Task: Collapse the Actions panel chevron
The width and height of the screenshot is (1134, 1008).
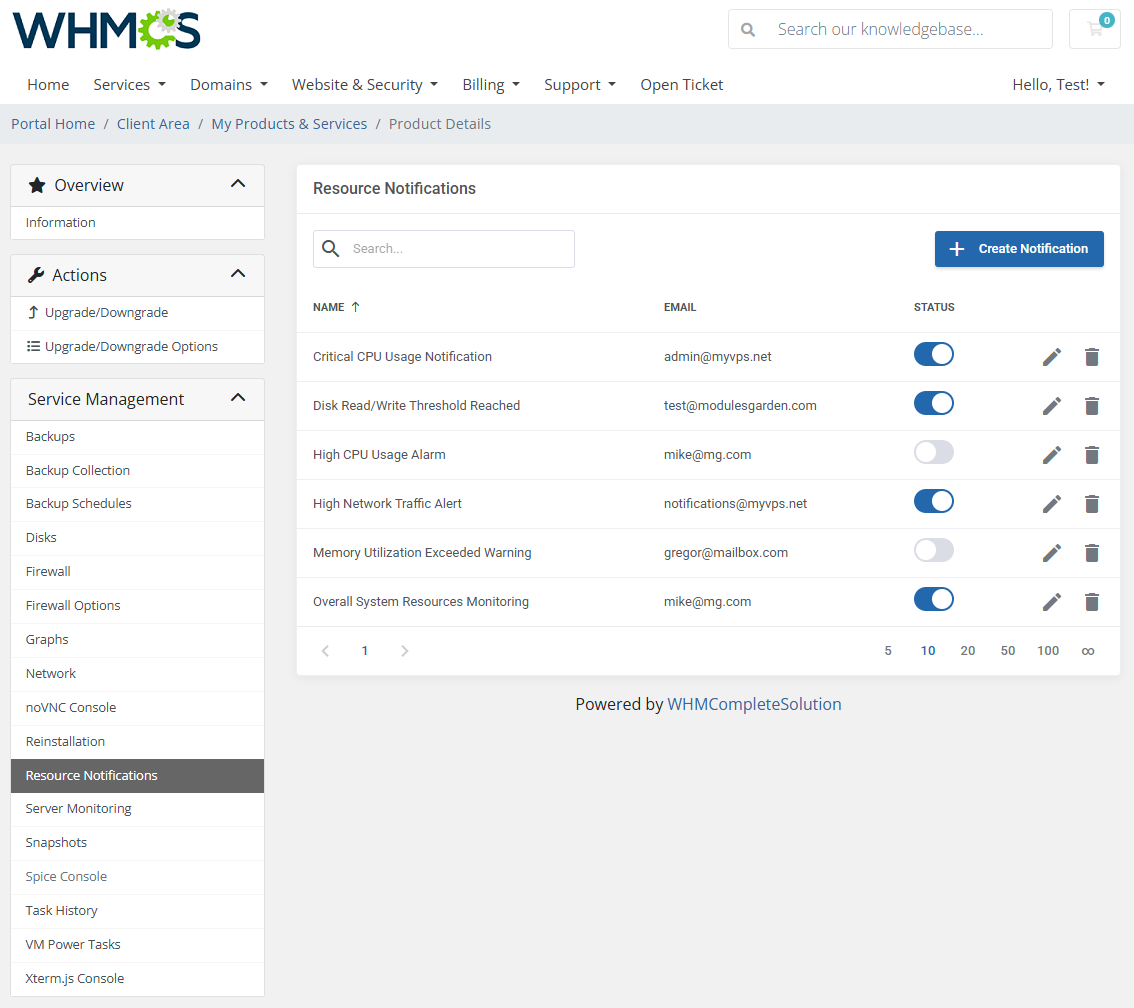Action: pos(238,273)
